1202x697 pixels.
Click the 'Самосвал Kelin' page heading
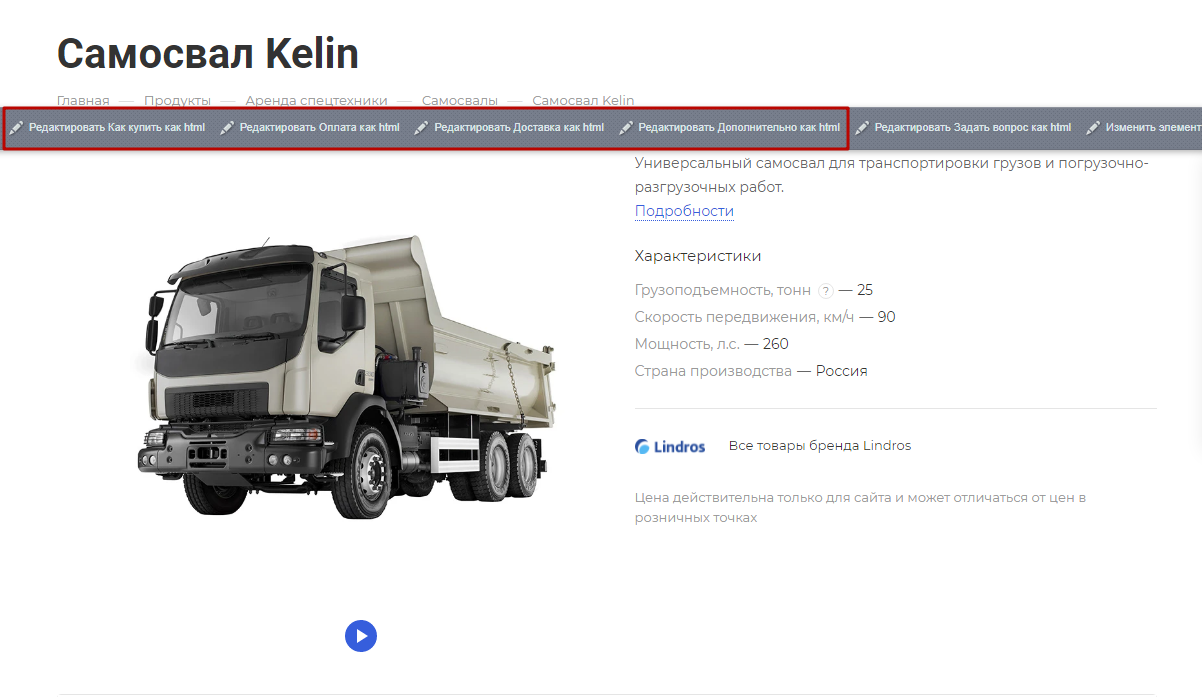pos(208,53)
